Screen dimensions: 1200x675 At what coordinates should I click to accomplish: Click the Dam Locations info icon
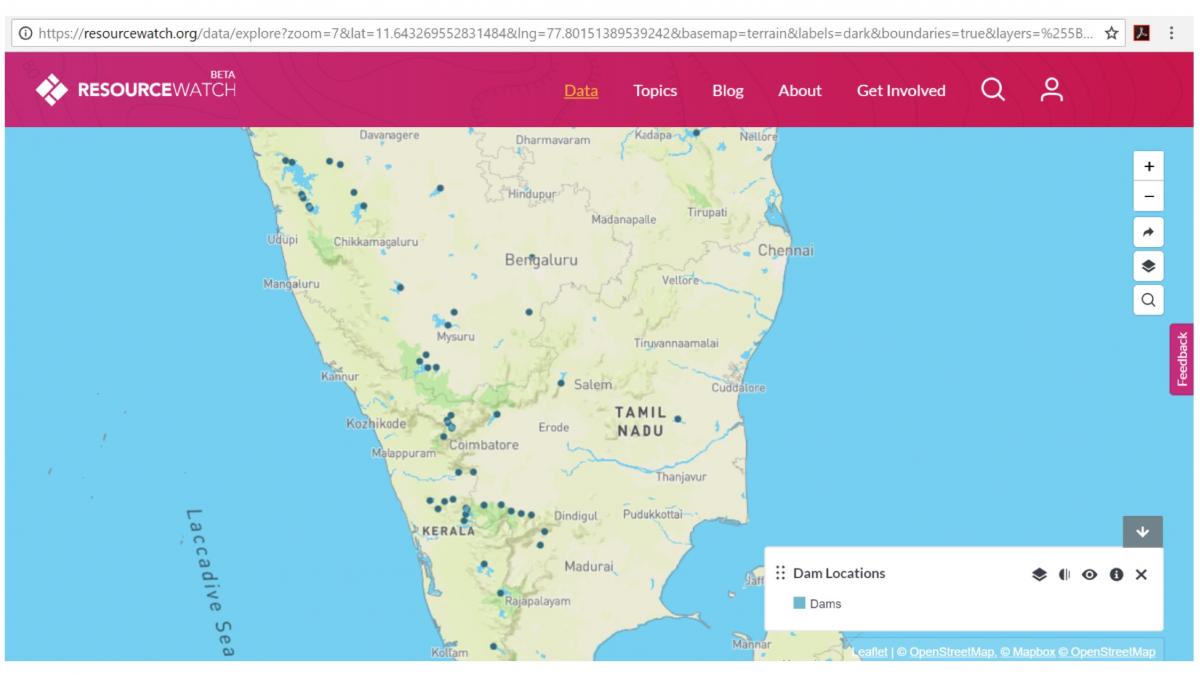click(1116, 575)
